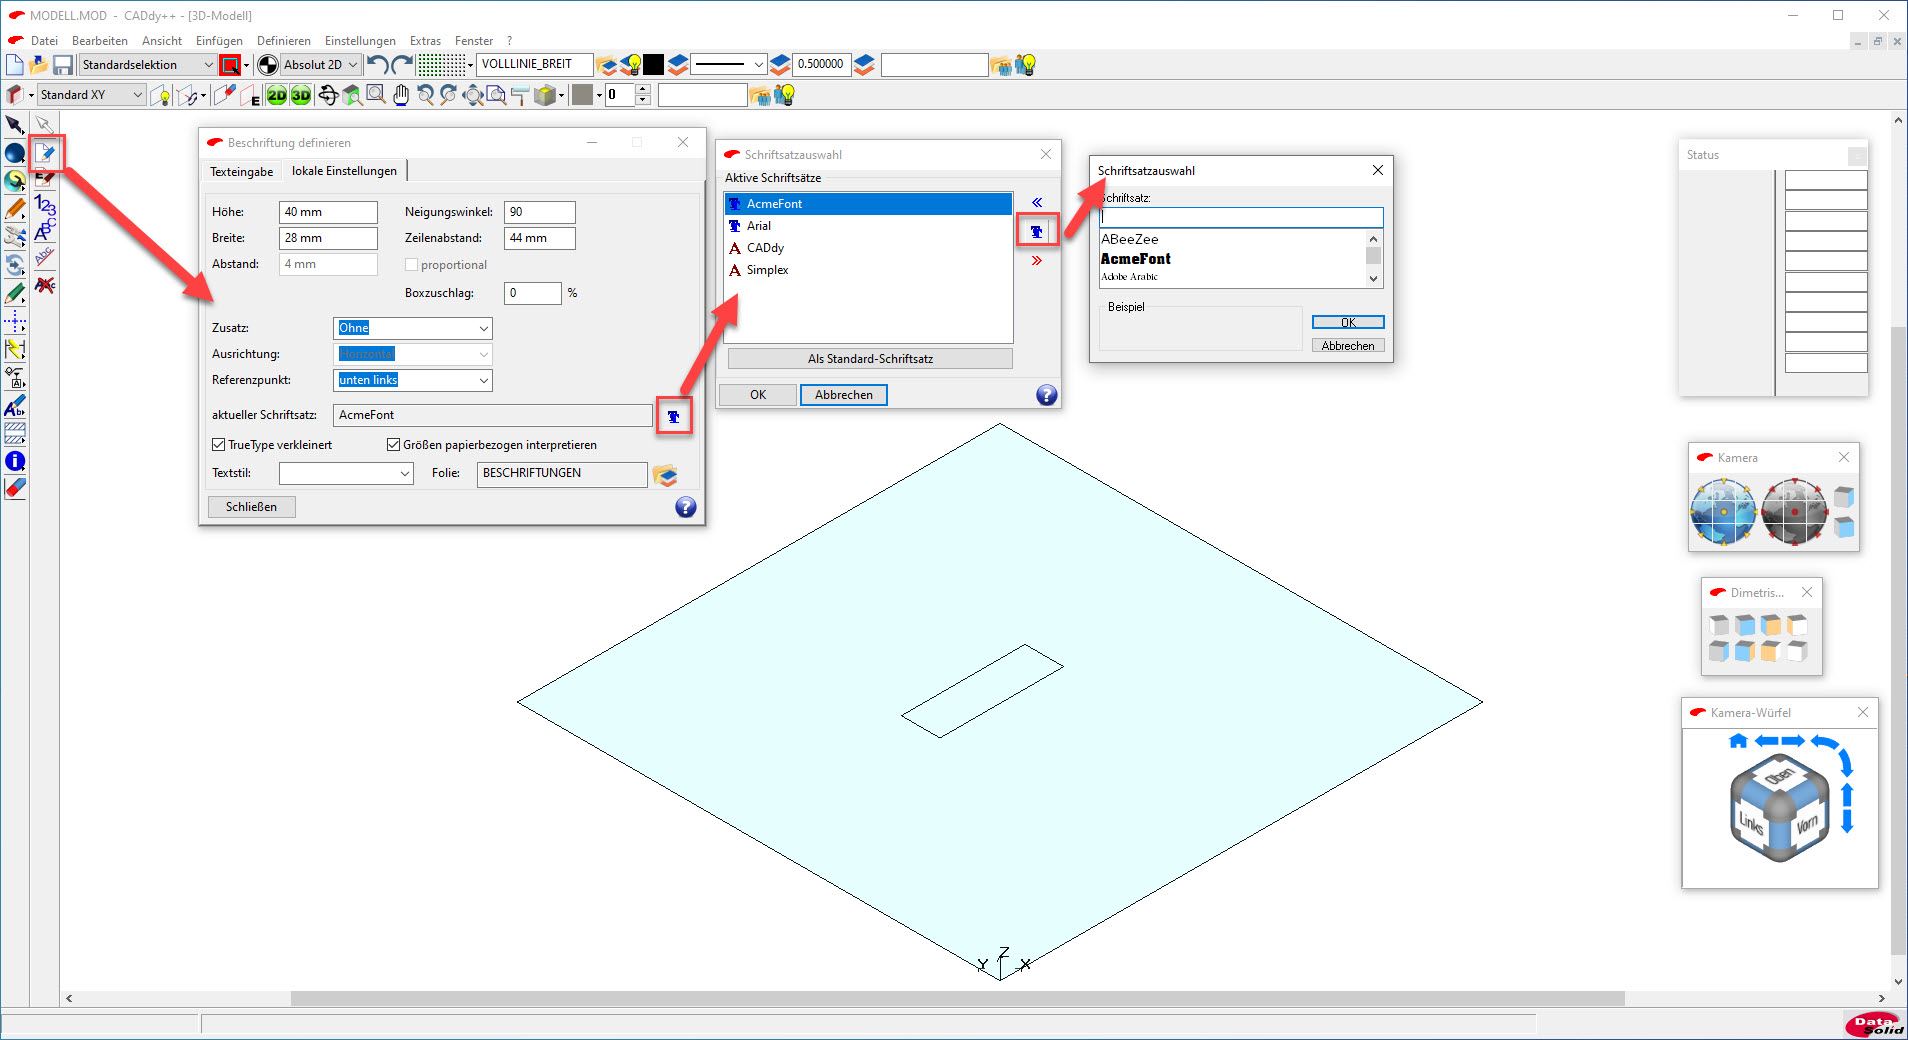Click the blue help icon in Beschriftung definieren

pyautogui.click(x=685, y=507)
